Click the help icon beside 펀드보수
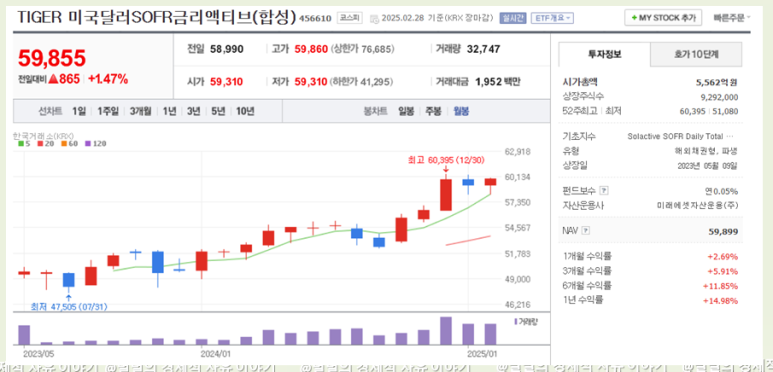773x372 pixels. (x=605, y=191)
